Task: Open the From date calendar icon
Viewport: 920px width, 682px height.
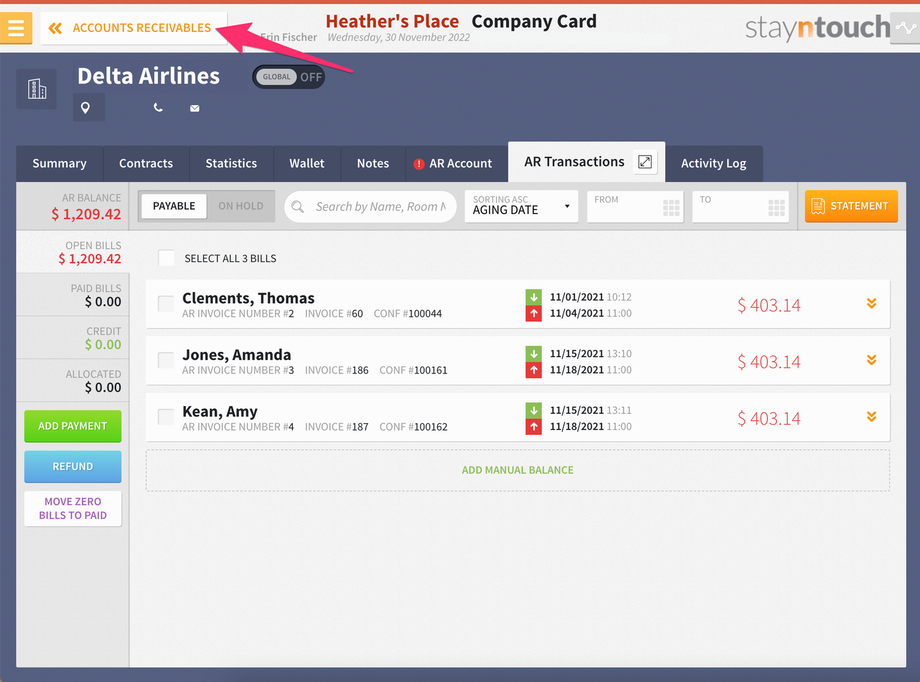Action: [671, 208]
